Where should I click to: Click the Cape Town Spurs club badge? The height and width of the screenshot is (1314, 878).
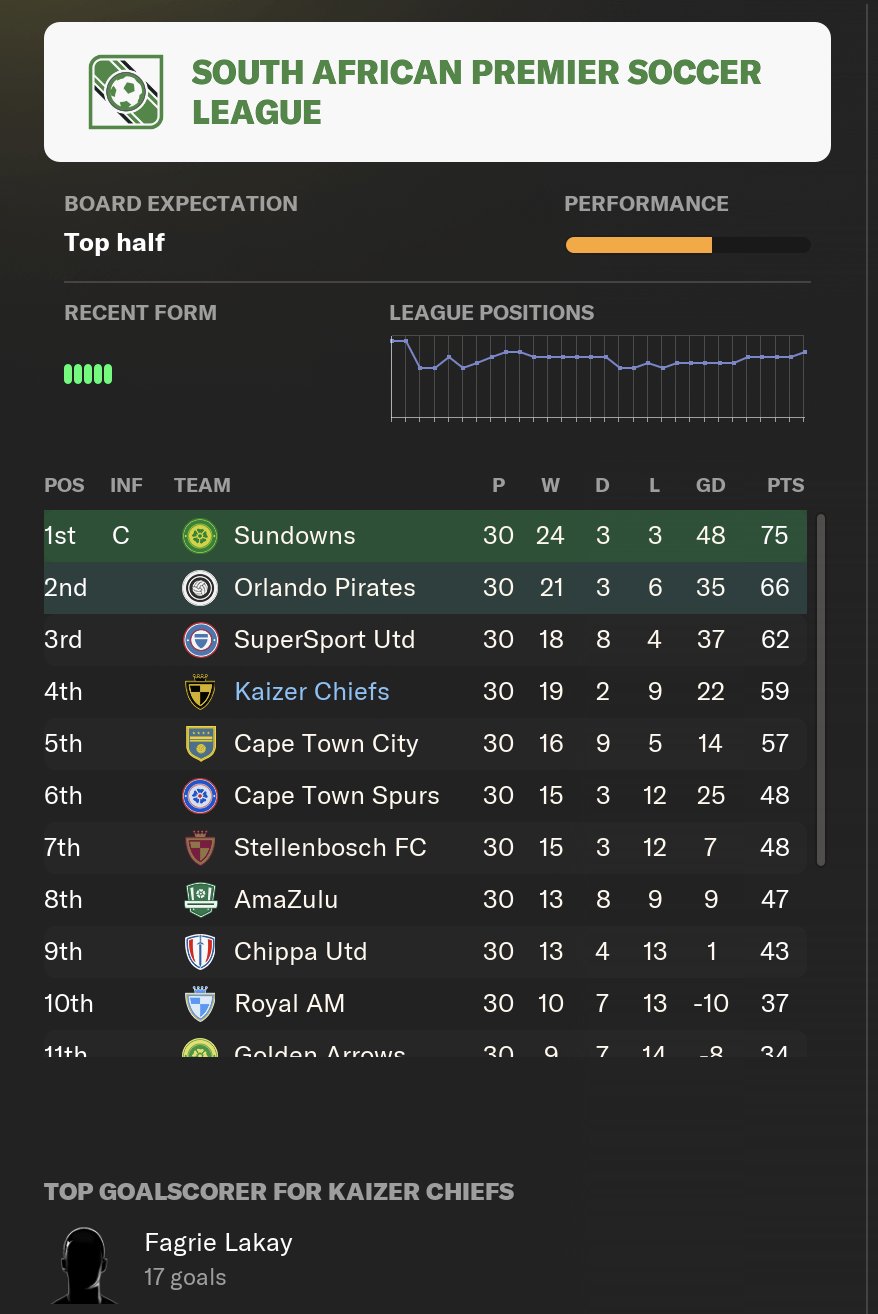point(200,796)
